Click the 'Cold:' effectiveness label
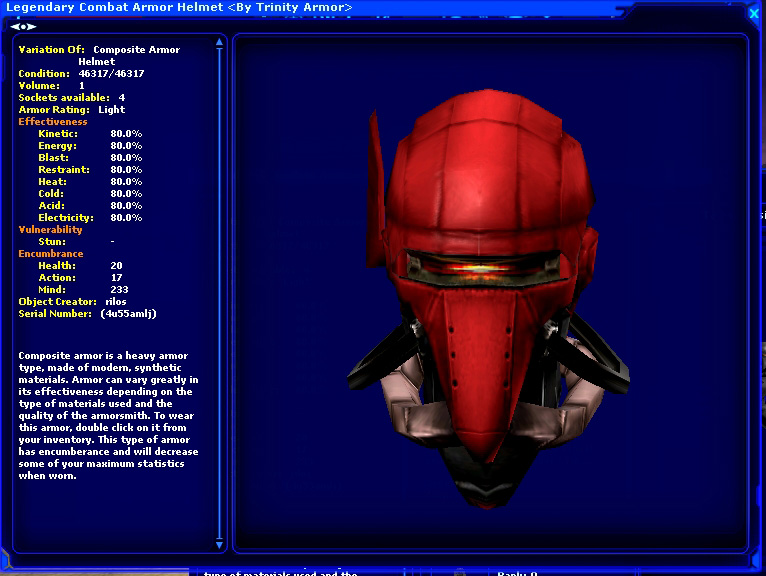The image size is (766, 576). 51,193
